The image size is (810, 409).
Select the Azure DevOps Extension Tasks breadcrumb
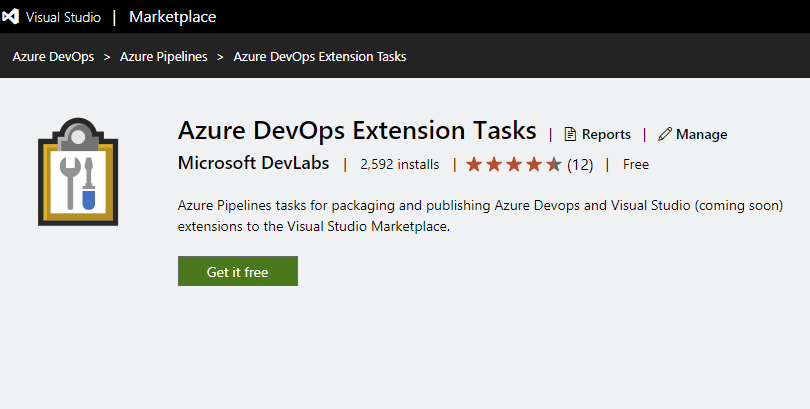(319, 57)
